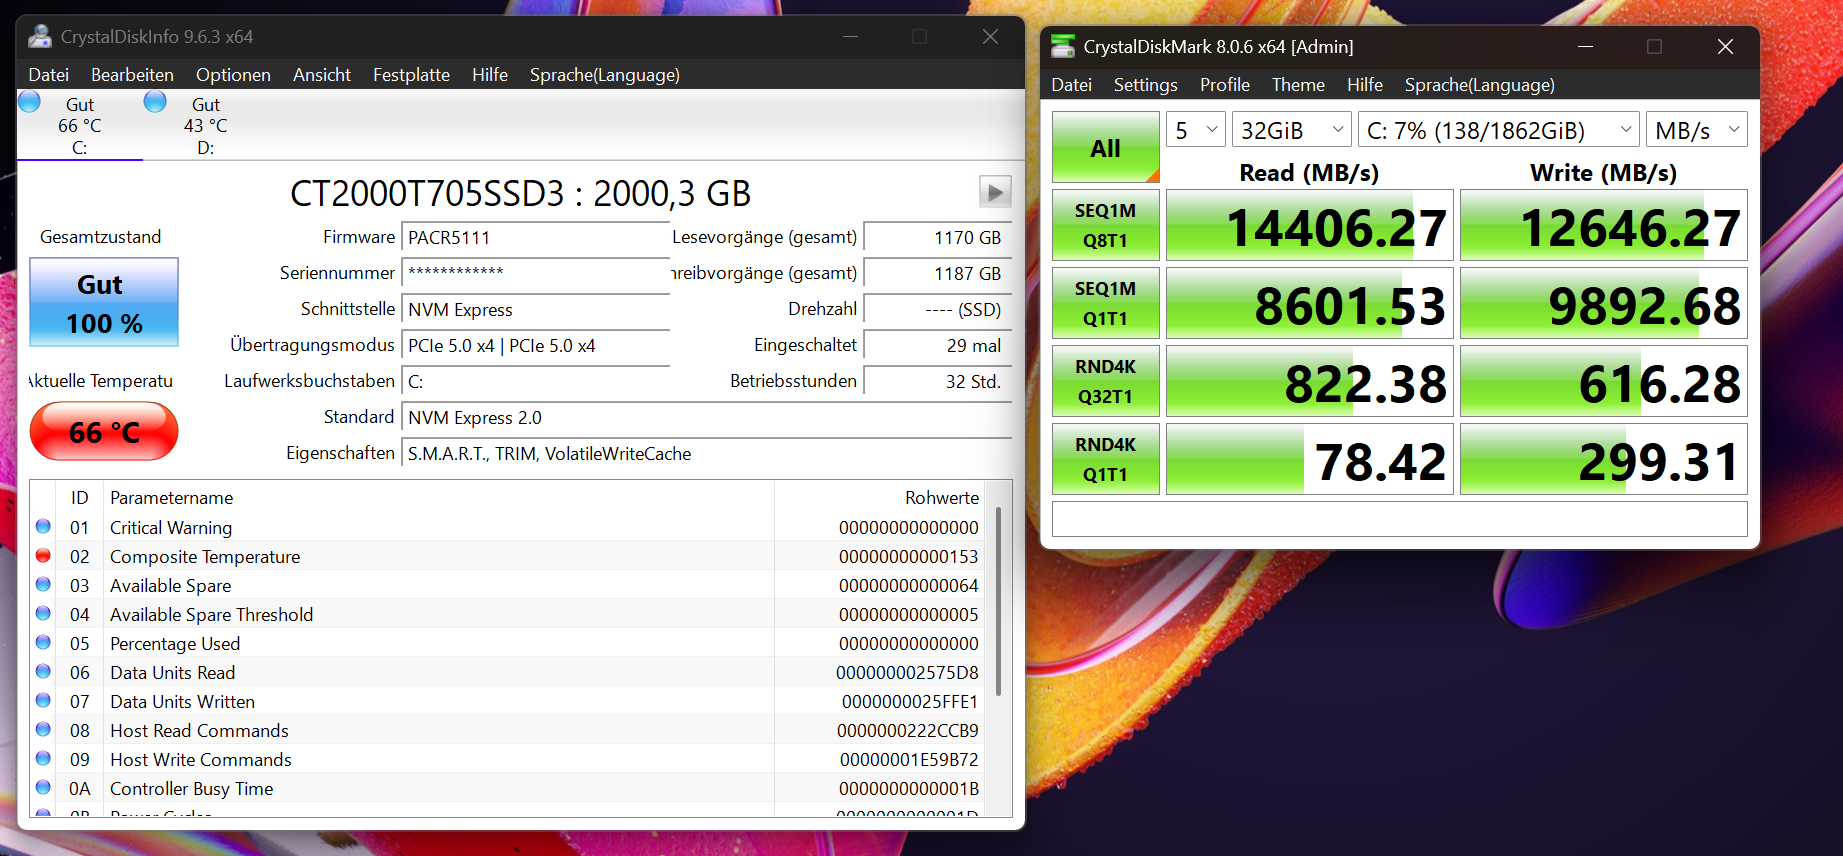Screen dimensions: 1843x856
Task: Open Sprache(Language) menu in CrystalDiskMark
Action: click(1480, 85)
